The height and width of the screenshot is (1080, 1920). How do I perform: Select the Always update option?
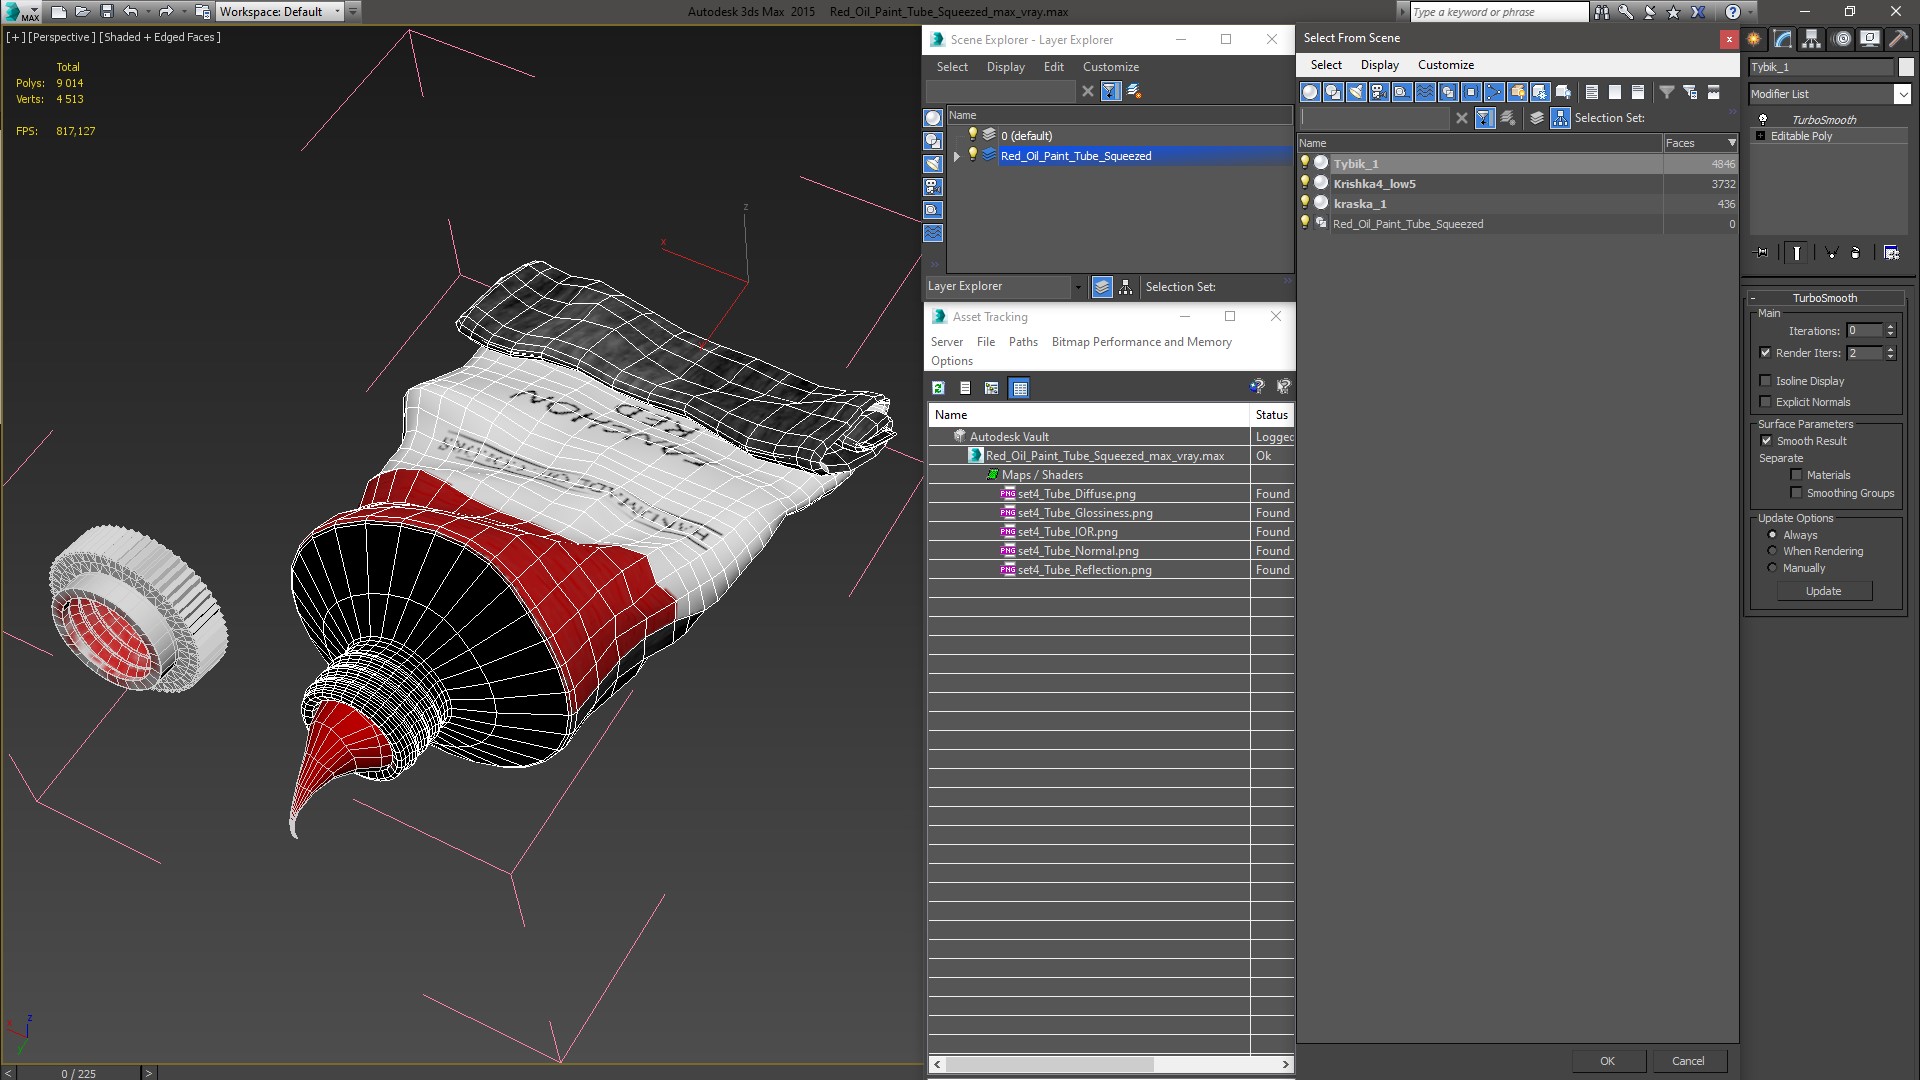point(1772,535)
